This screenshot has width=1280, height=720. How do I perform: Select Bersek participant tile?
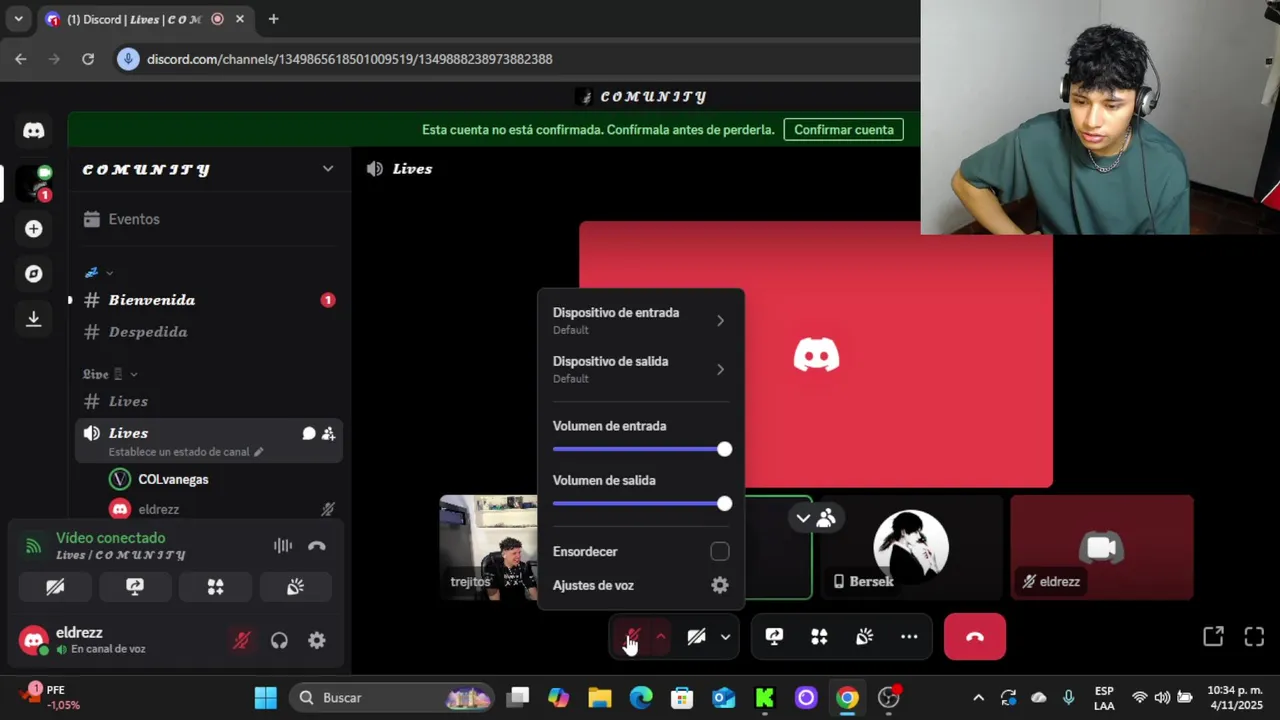[x=911, y=548]
